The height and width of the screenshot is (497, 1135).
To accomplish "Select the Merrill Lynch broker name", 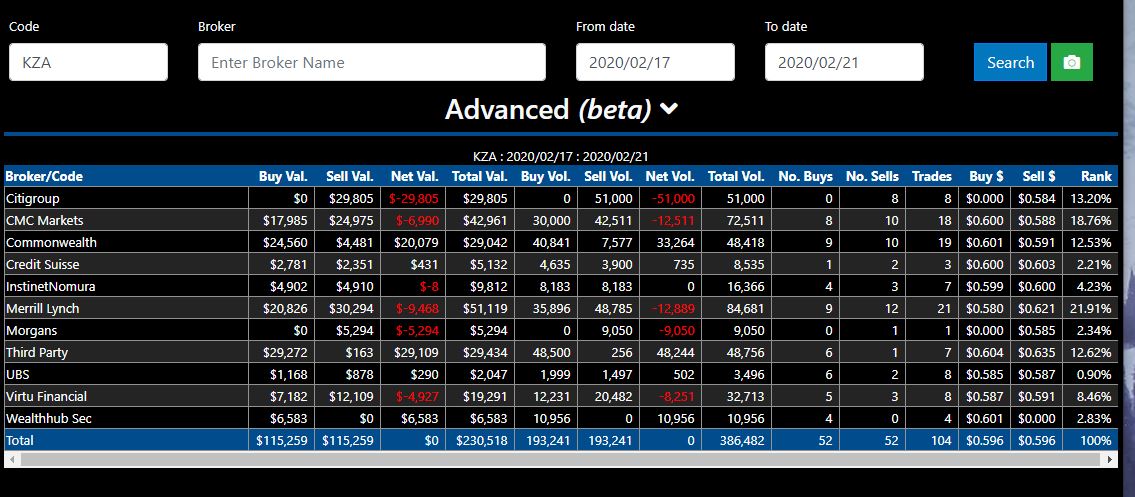I will [x=42, y=308].
